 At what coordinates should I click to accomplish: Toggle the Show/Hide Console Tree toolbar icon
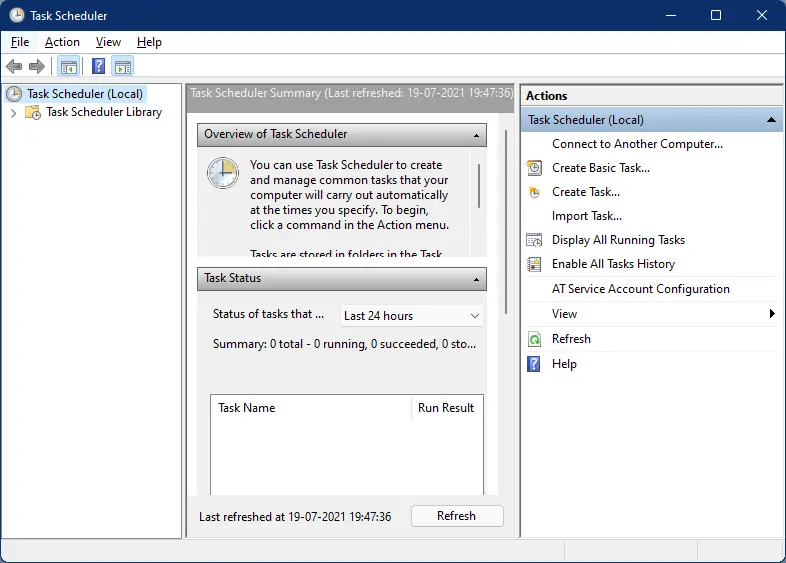click(x=69, y=66)
